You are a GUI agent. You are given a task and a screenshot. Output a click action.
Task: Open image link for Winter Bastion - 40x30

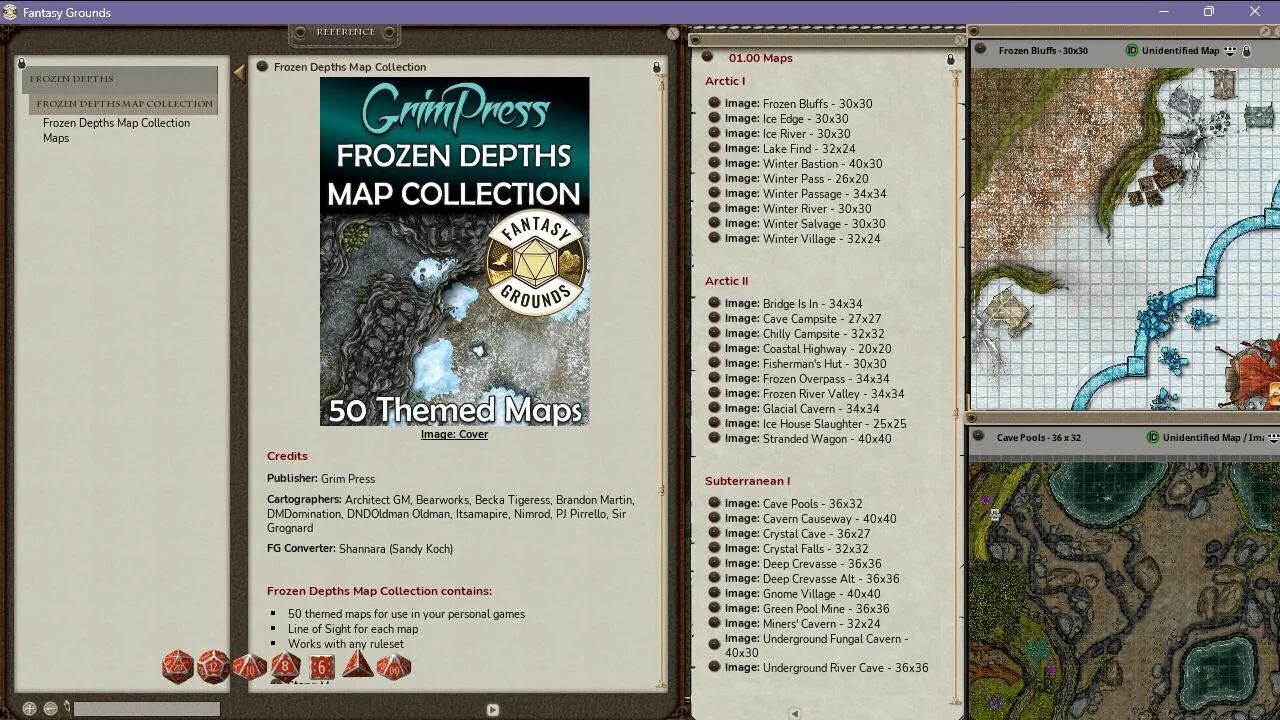click(714, 163)
